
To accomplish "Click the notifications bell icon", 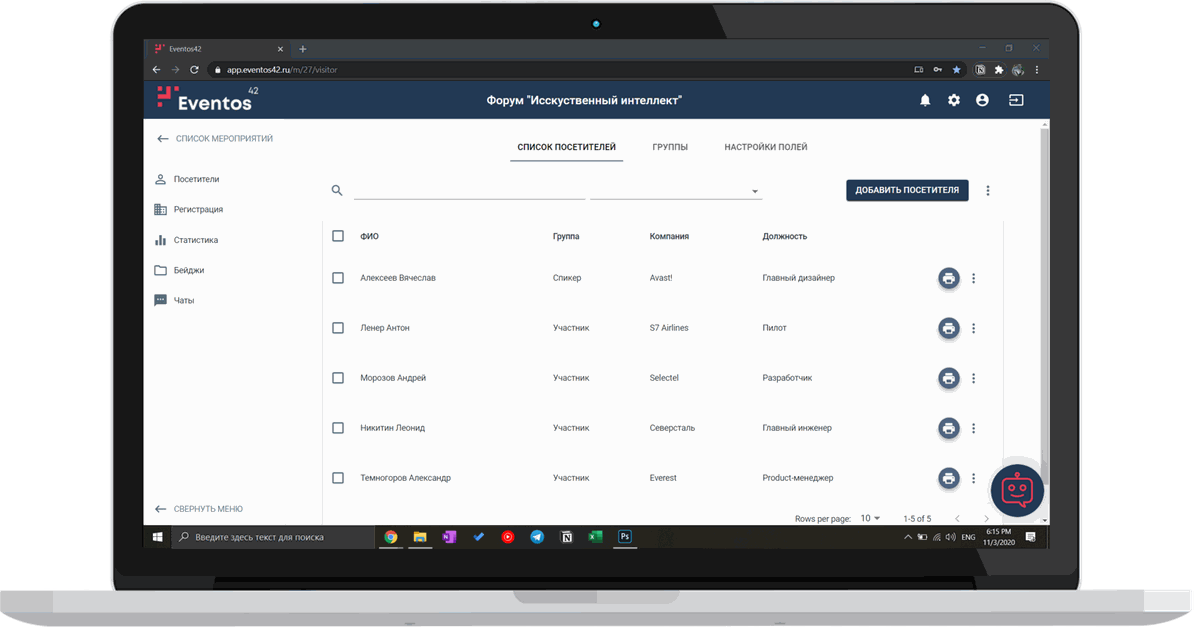I will (925, 100).
